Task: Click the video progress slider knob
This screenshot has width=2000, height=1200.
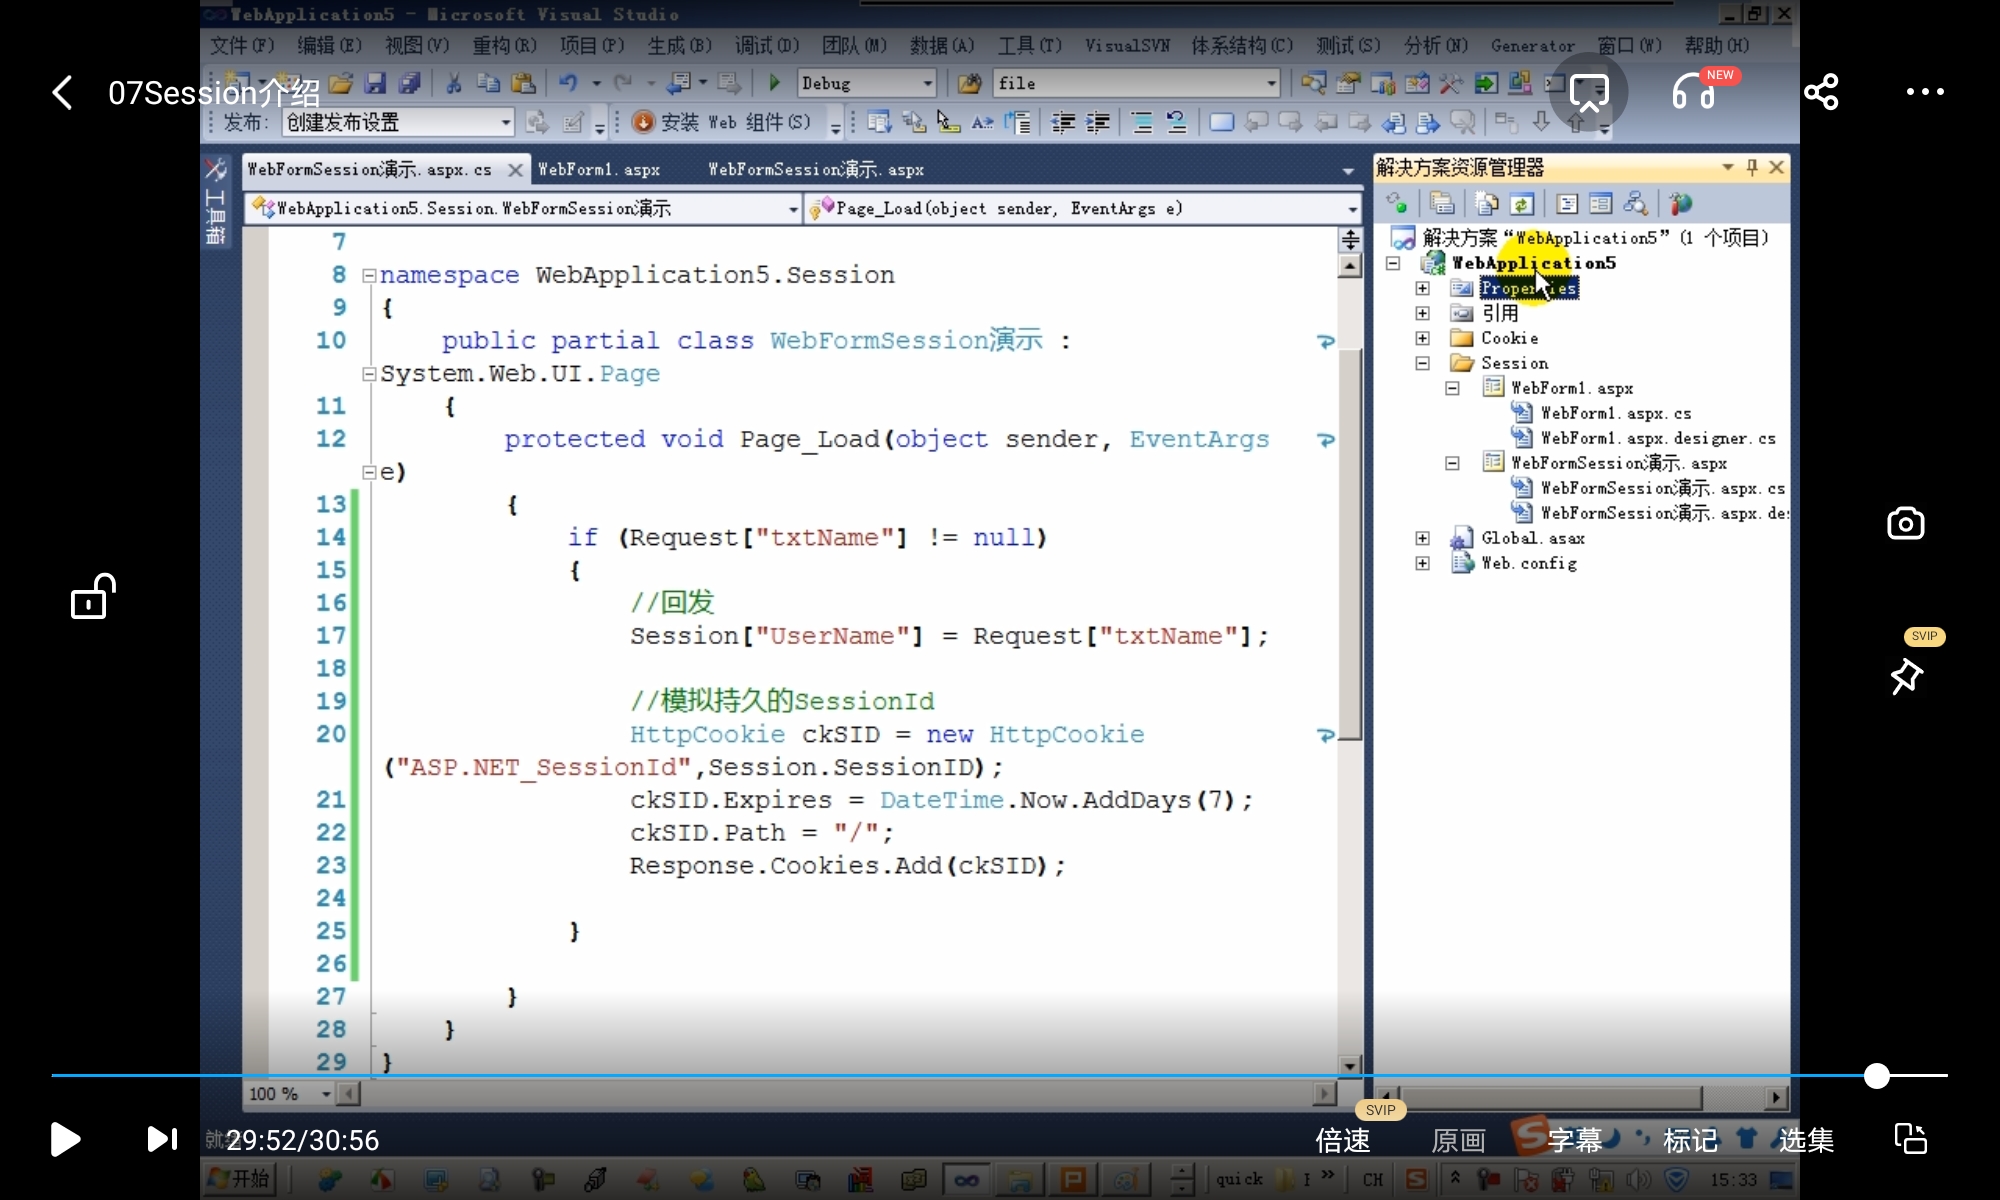Action: tap(1877, 1075)
